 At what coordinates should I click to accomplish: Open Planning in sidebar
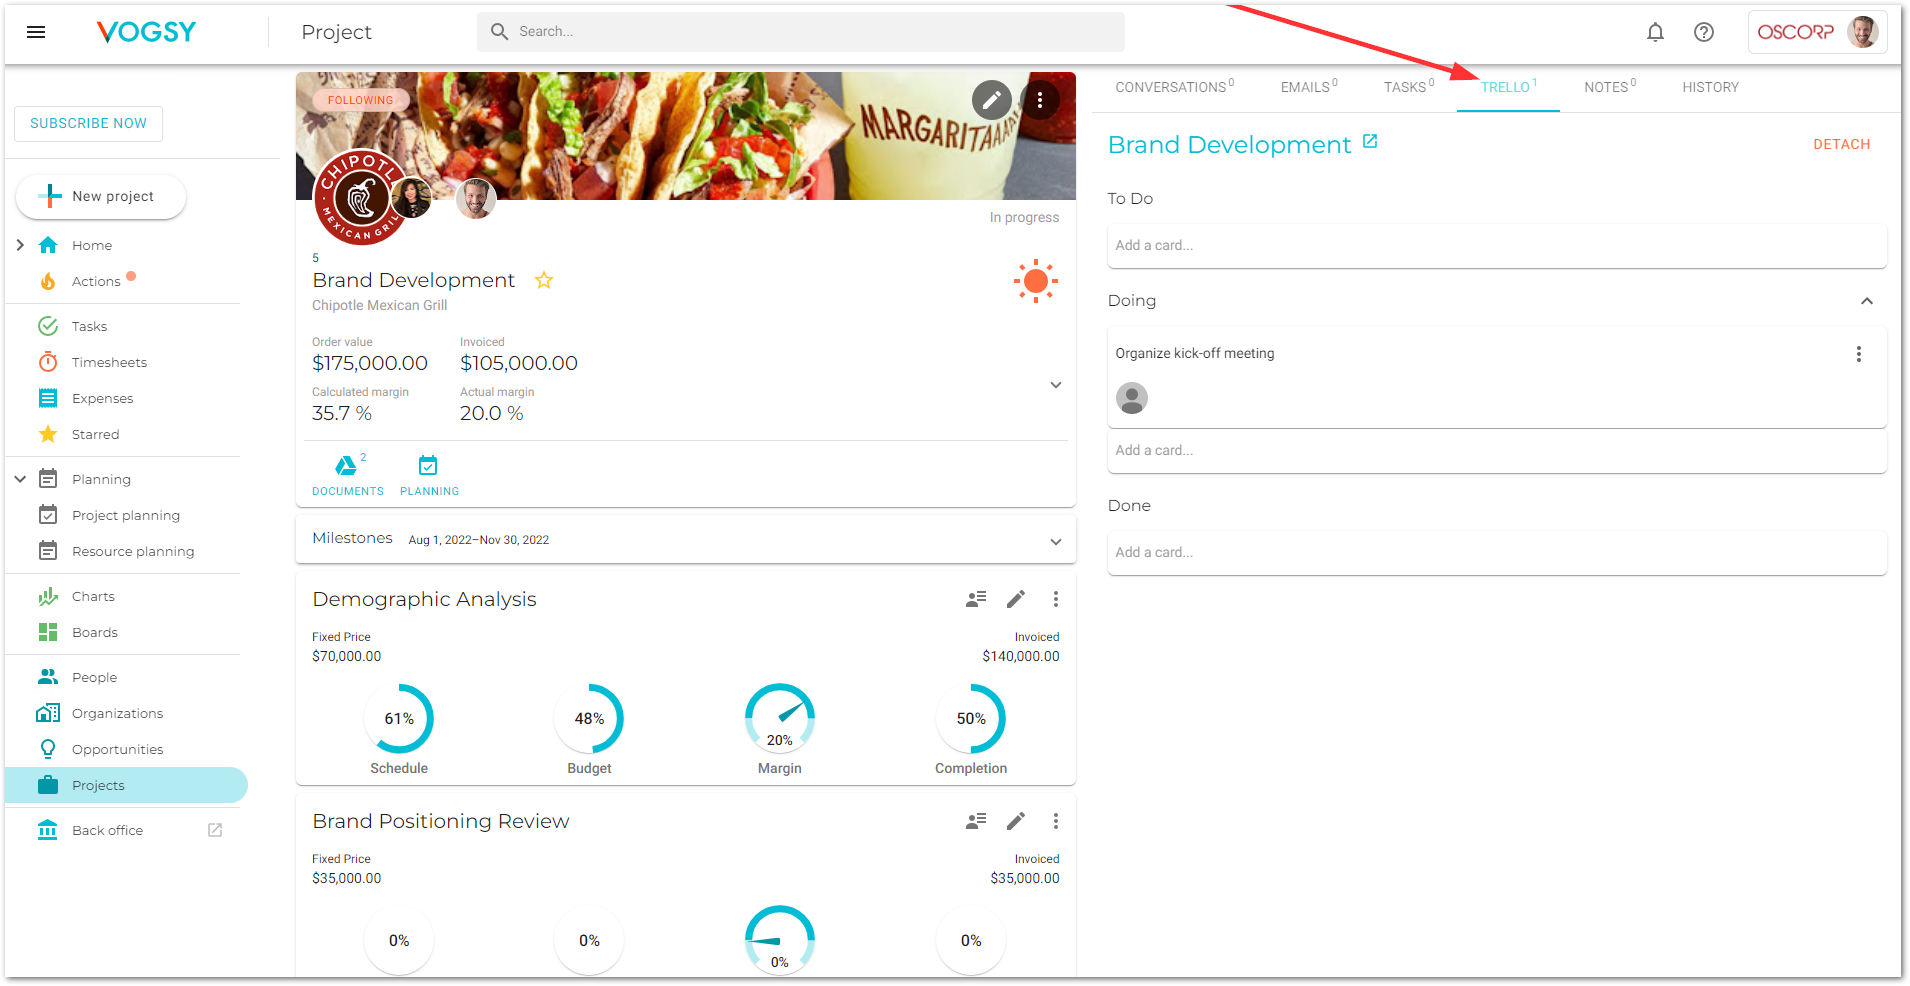click(x=101, y=479)
